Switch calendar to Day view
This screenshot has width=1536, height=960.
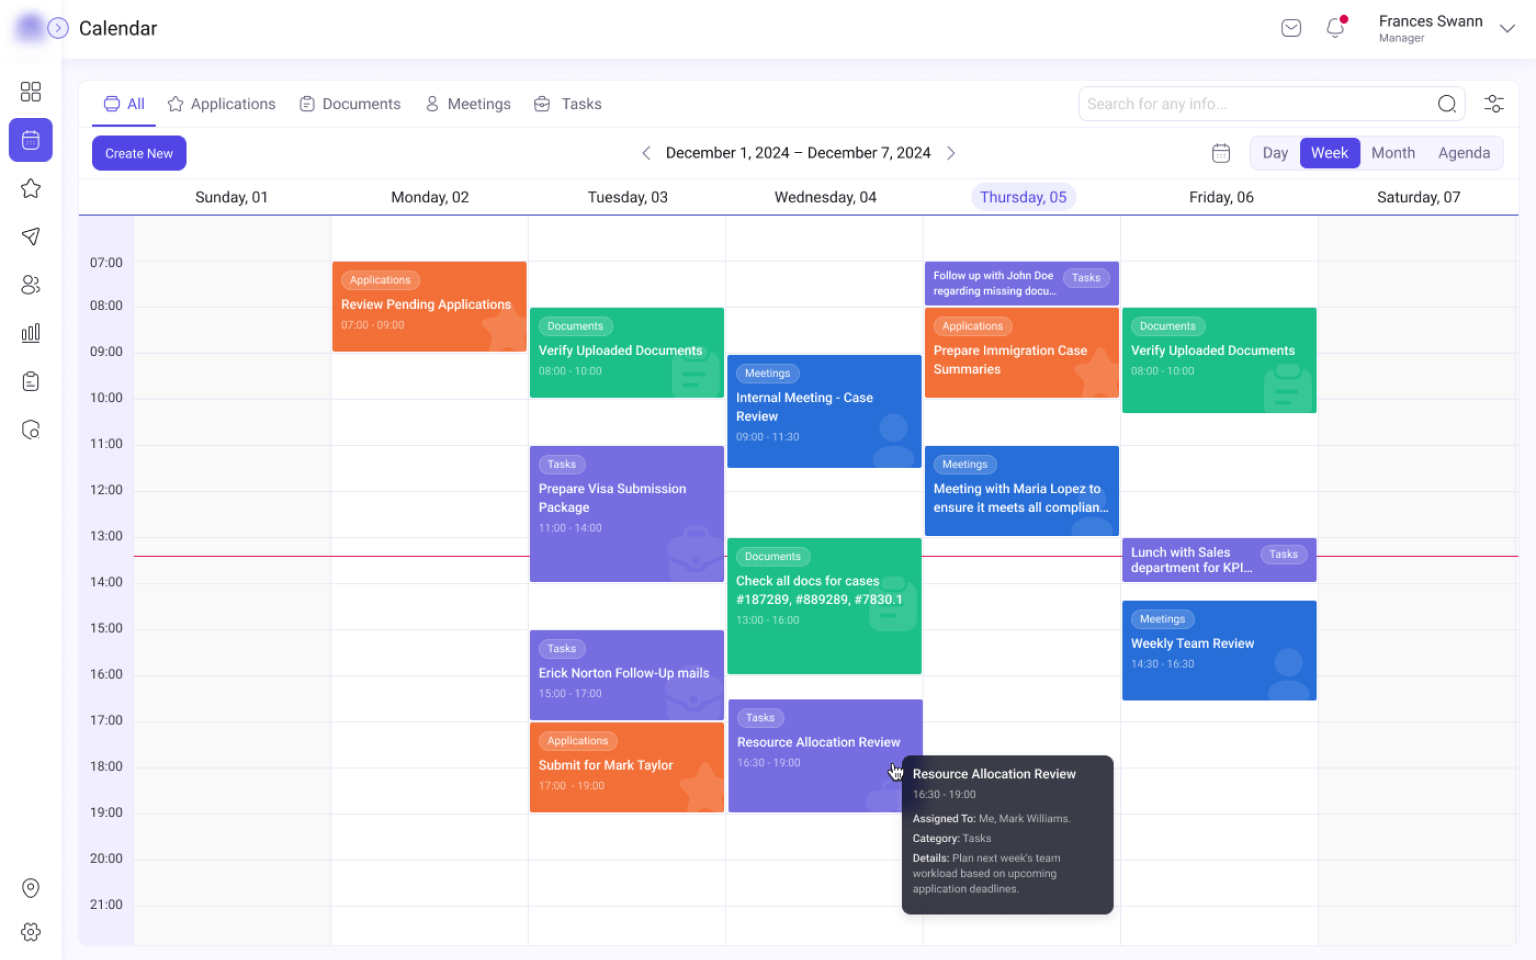coord(1275,153)
